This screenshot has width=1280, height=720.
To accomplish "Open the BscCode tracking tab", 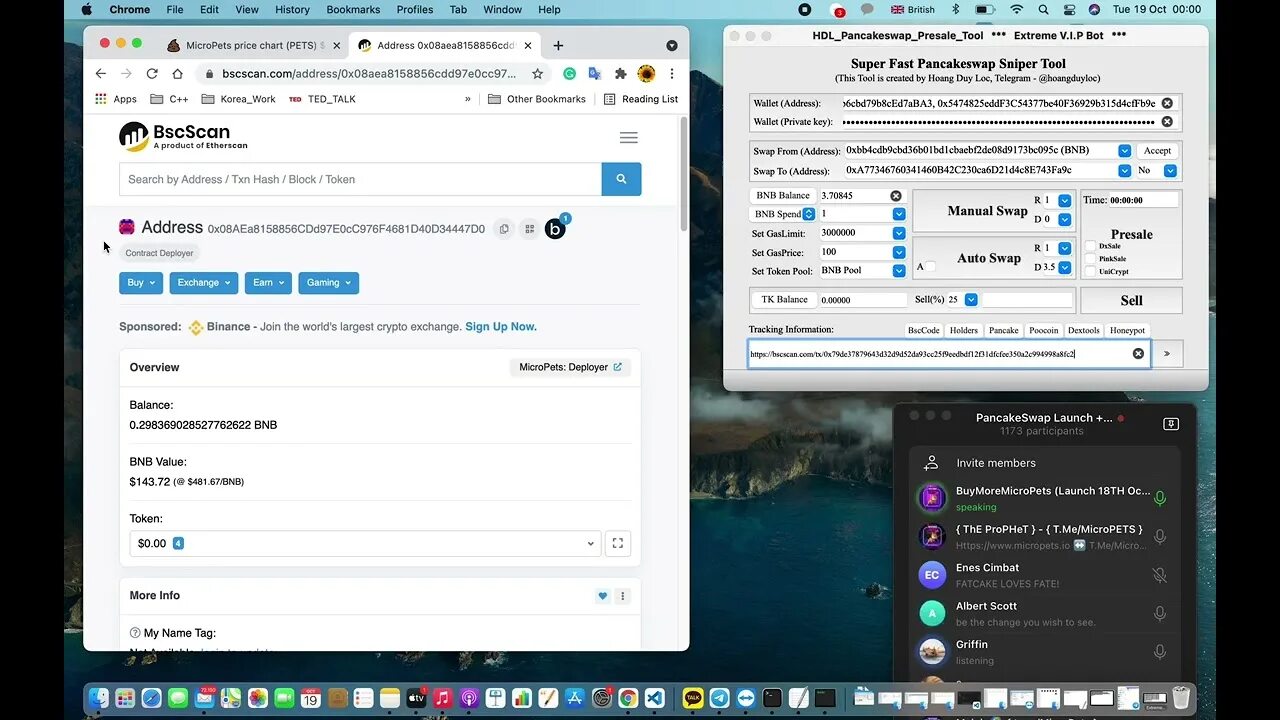I will 923,330.
